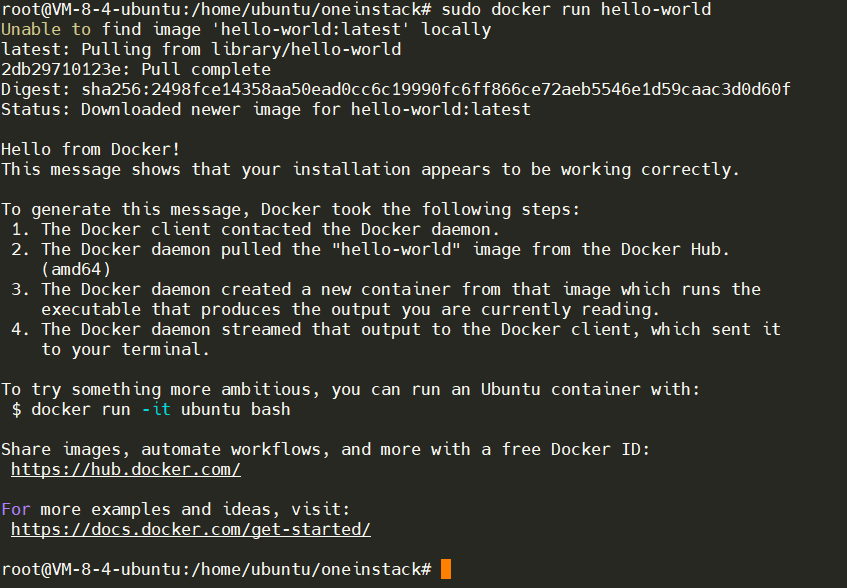Open the docs.docker.com get-started link
Image resolution: width=847 pixels, height=588 pixels.
pyautogui.click(x=191, y=529)
